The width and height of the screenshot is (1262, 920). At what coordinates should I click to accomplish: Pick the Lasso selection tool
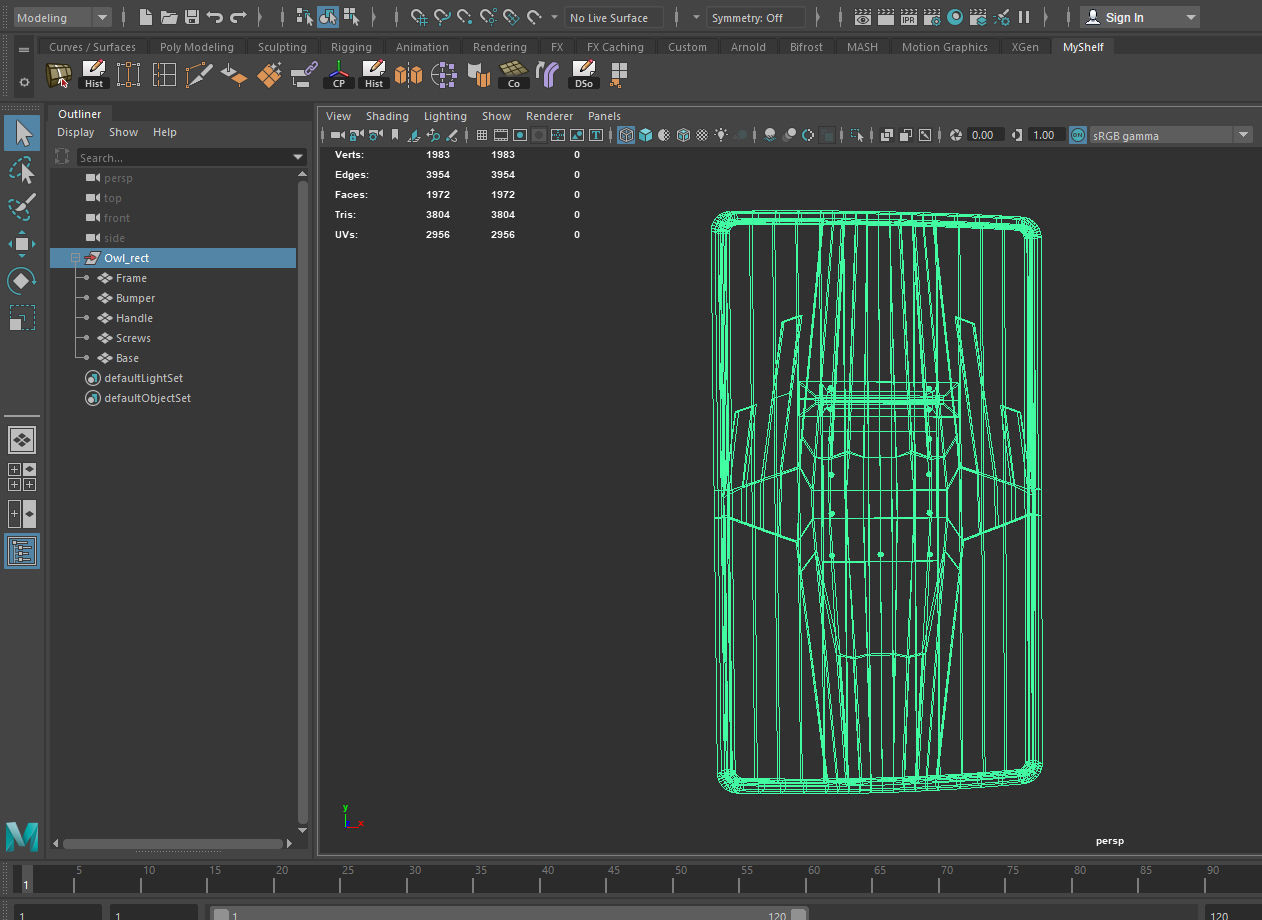pyautogui.click(x=22, y=171)
